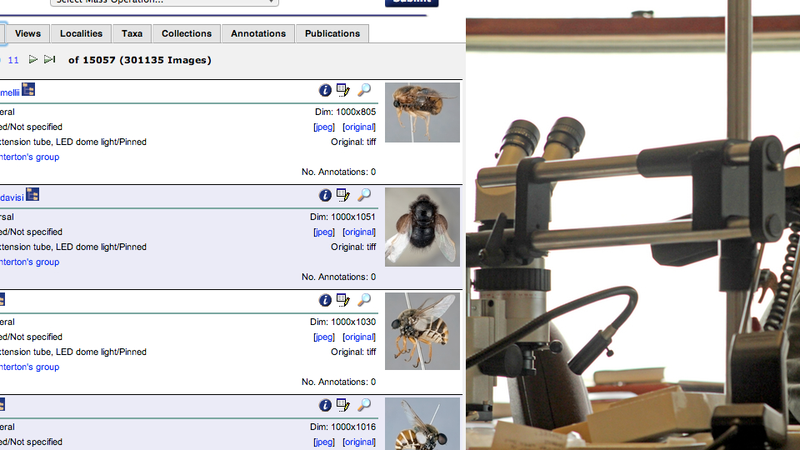This screenshot has width=800, height=450.
Task: Click magnifier icon for 1000x805 image
Action: [364, 90]
